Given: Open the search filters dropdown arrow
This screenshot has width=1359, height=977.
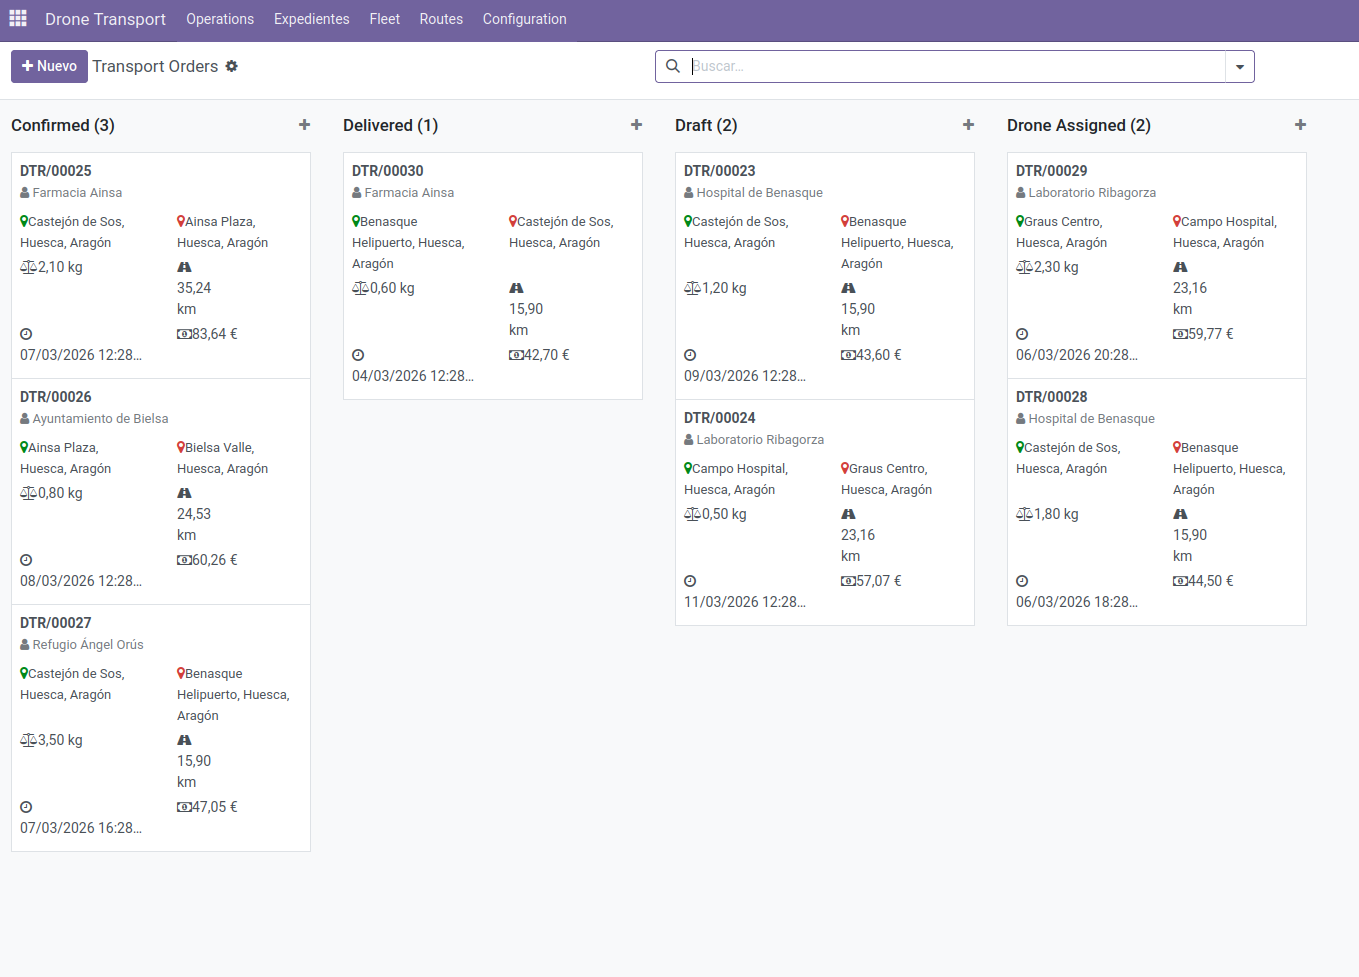Looking at the screenshot, I should point(1239,66).
